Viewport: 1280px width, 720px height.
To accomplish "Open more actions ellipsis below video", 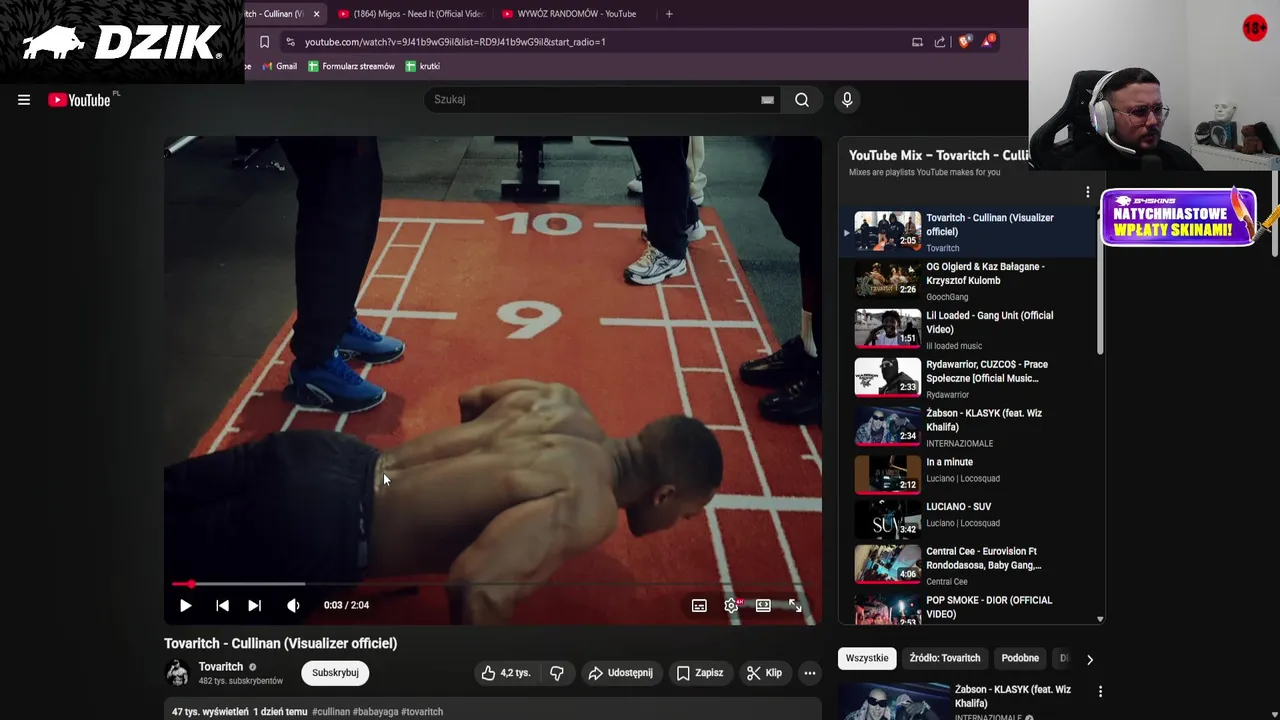I will [810, 673].
